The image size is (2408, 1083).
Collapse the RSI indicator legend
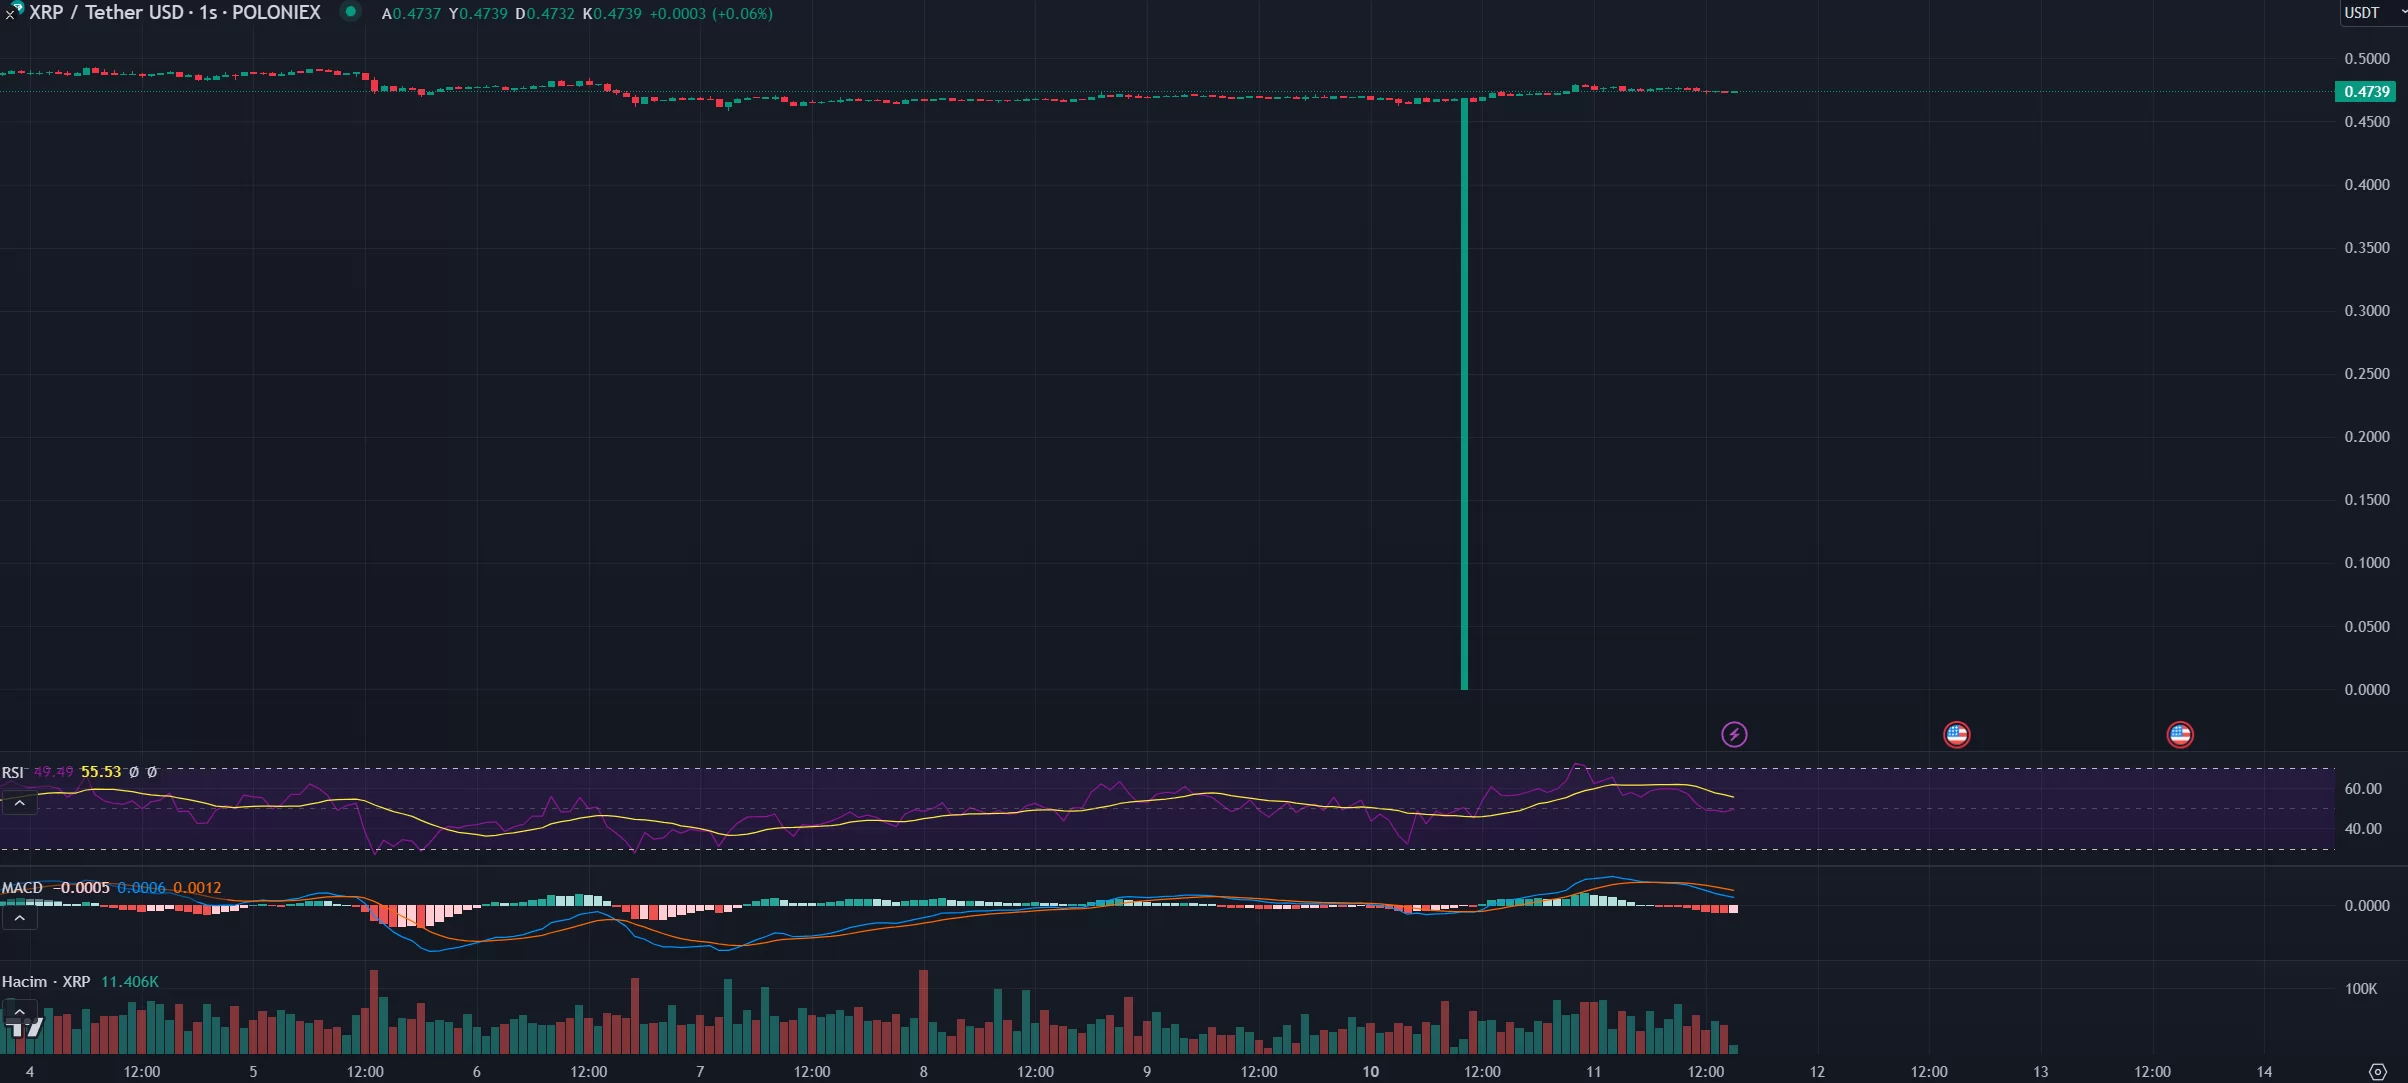19,803
